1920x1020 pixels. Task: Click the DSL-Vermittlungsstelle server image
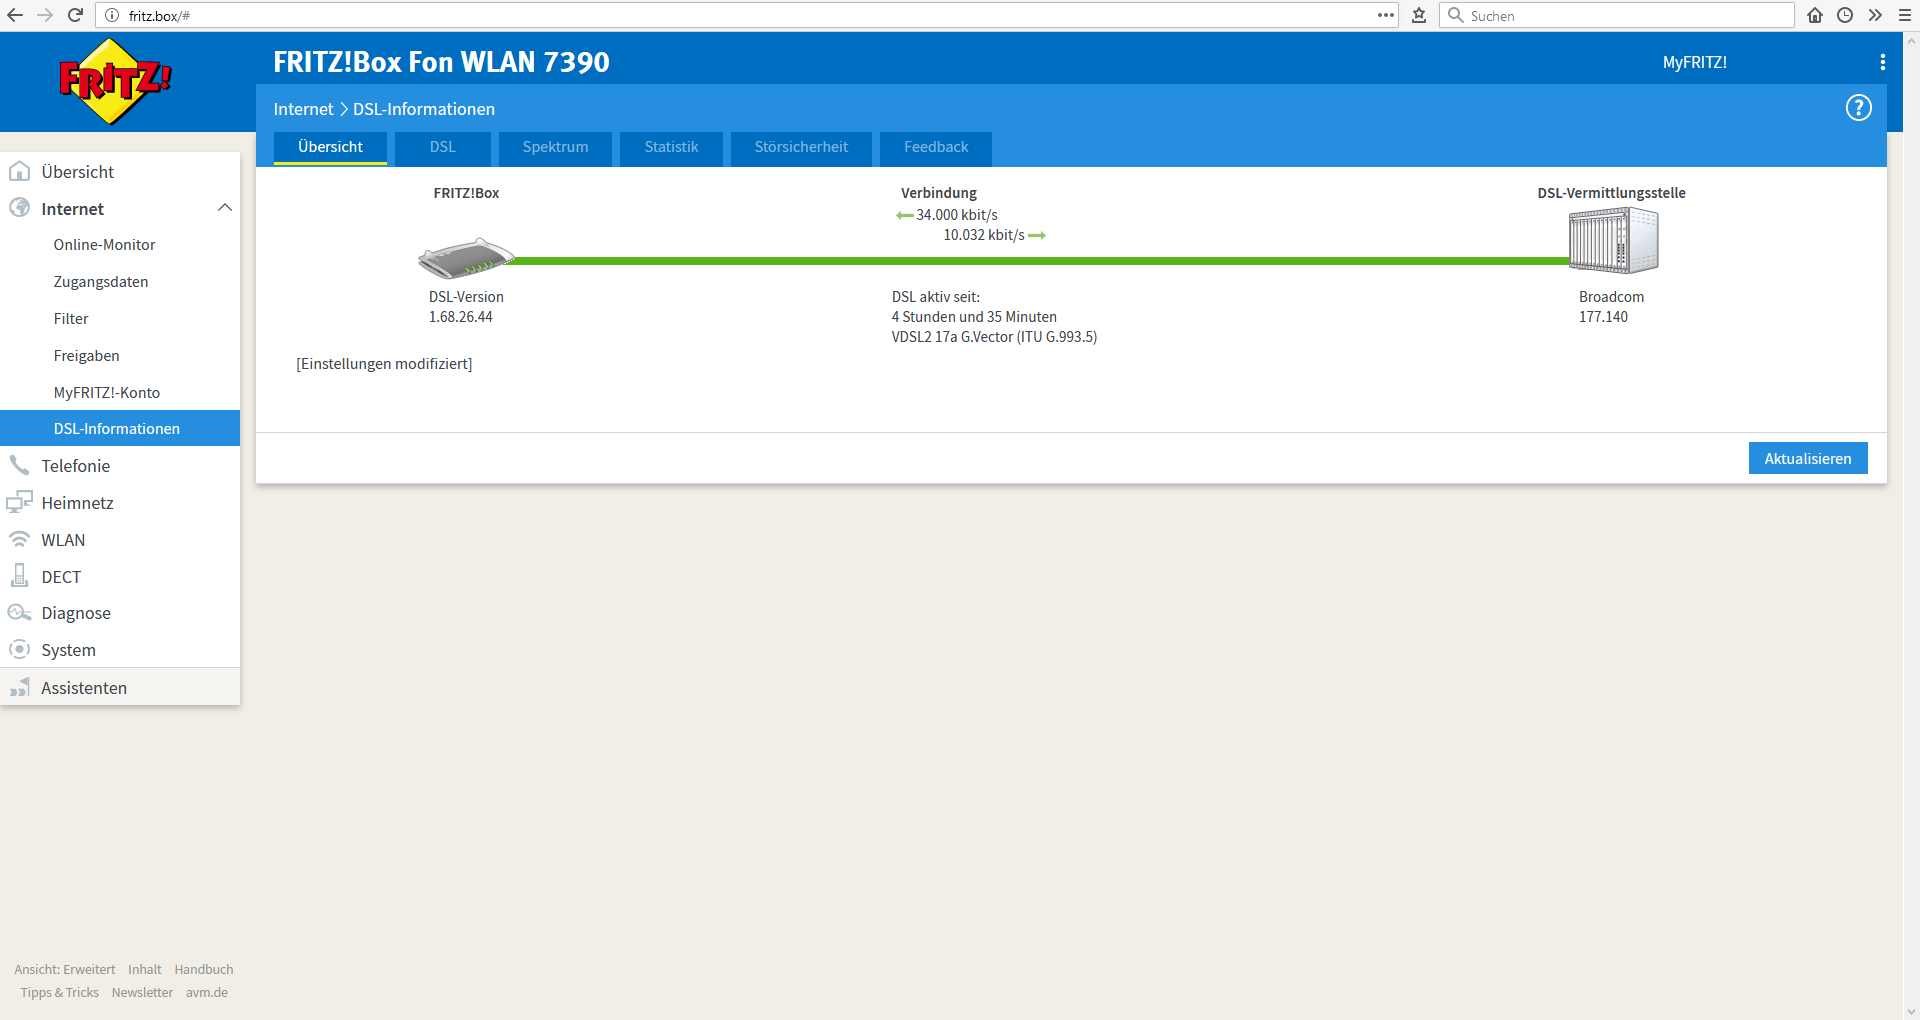(x=1613, y=240)
